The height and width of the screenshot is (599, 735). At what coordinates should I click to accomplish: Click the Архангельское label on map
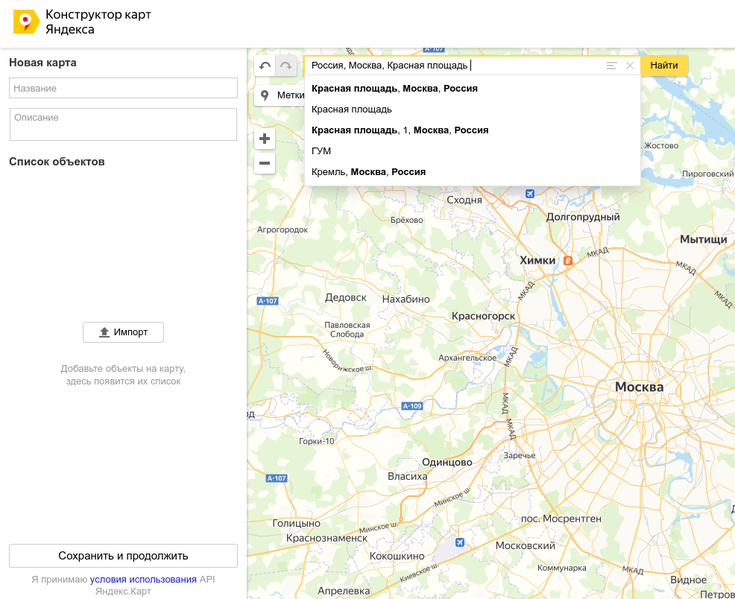tap(467, 358)
